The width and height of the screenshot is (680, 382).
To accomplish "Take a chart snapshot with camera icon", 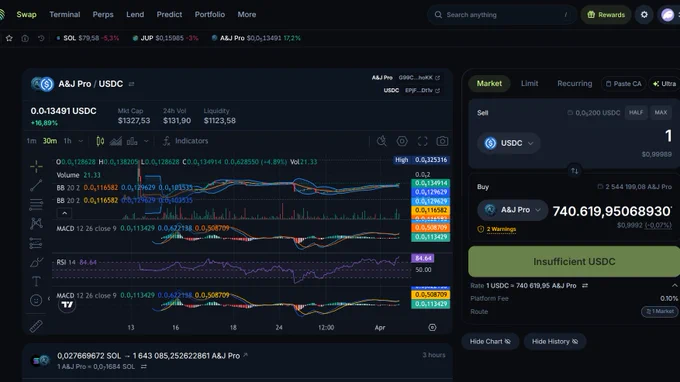I will coord(442,141).
